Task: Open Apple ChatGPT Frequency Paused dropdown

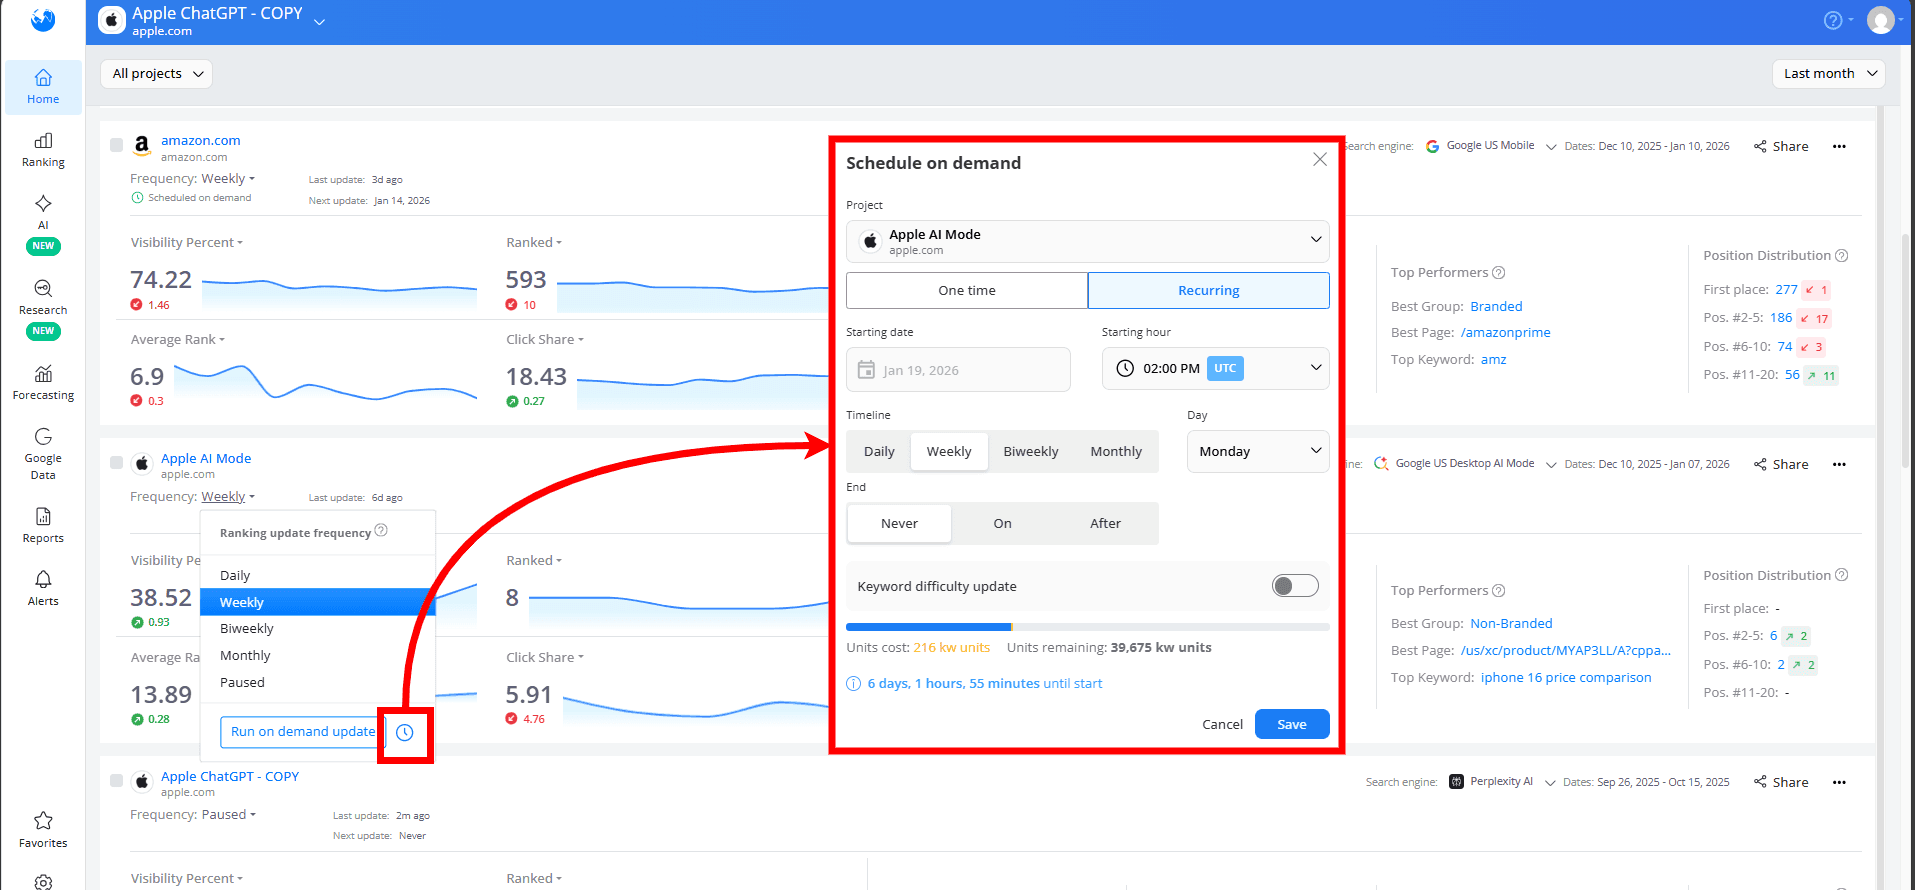Action: click(229, 815)
